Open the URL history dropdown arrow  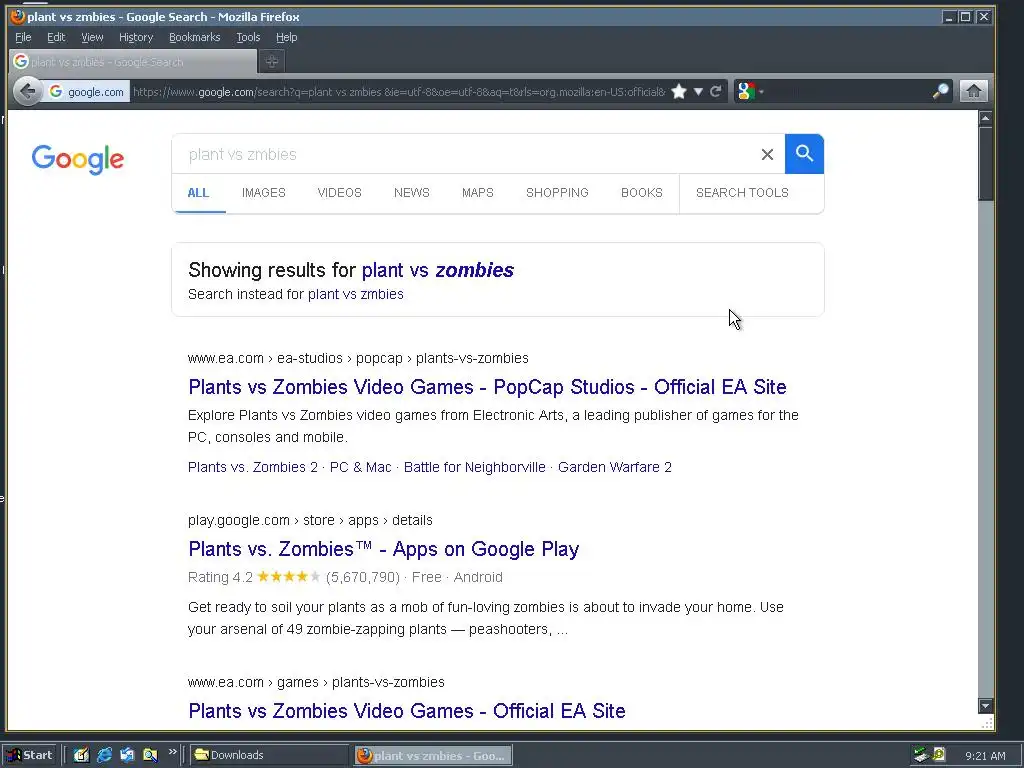click(698, 91)
